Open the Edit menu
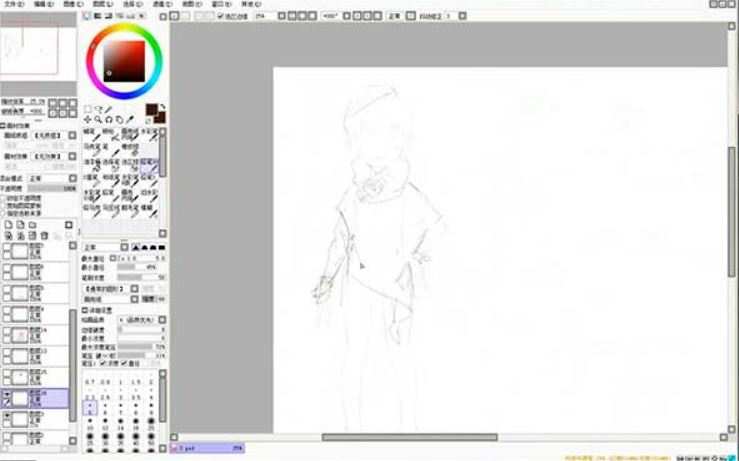 pos(43,4)
